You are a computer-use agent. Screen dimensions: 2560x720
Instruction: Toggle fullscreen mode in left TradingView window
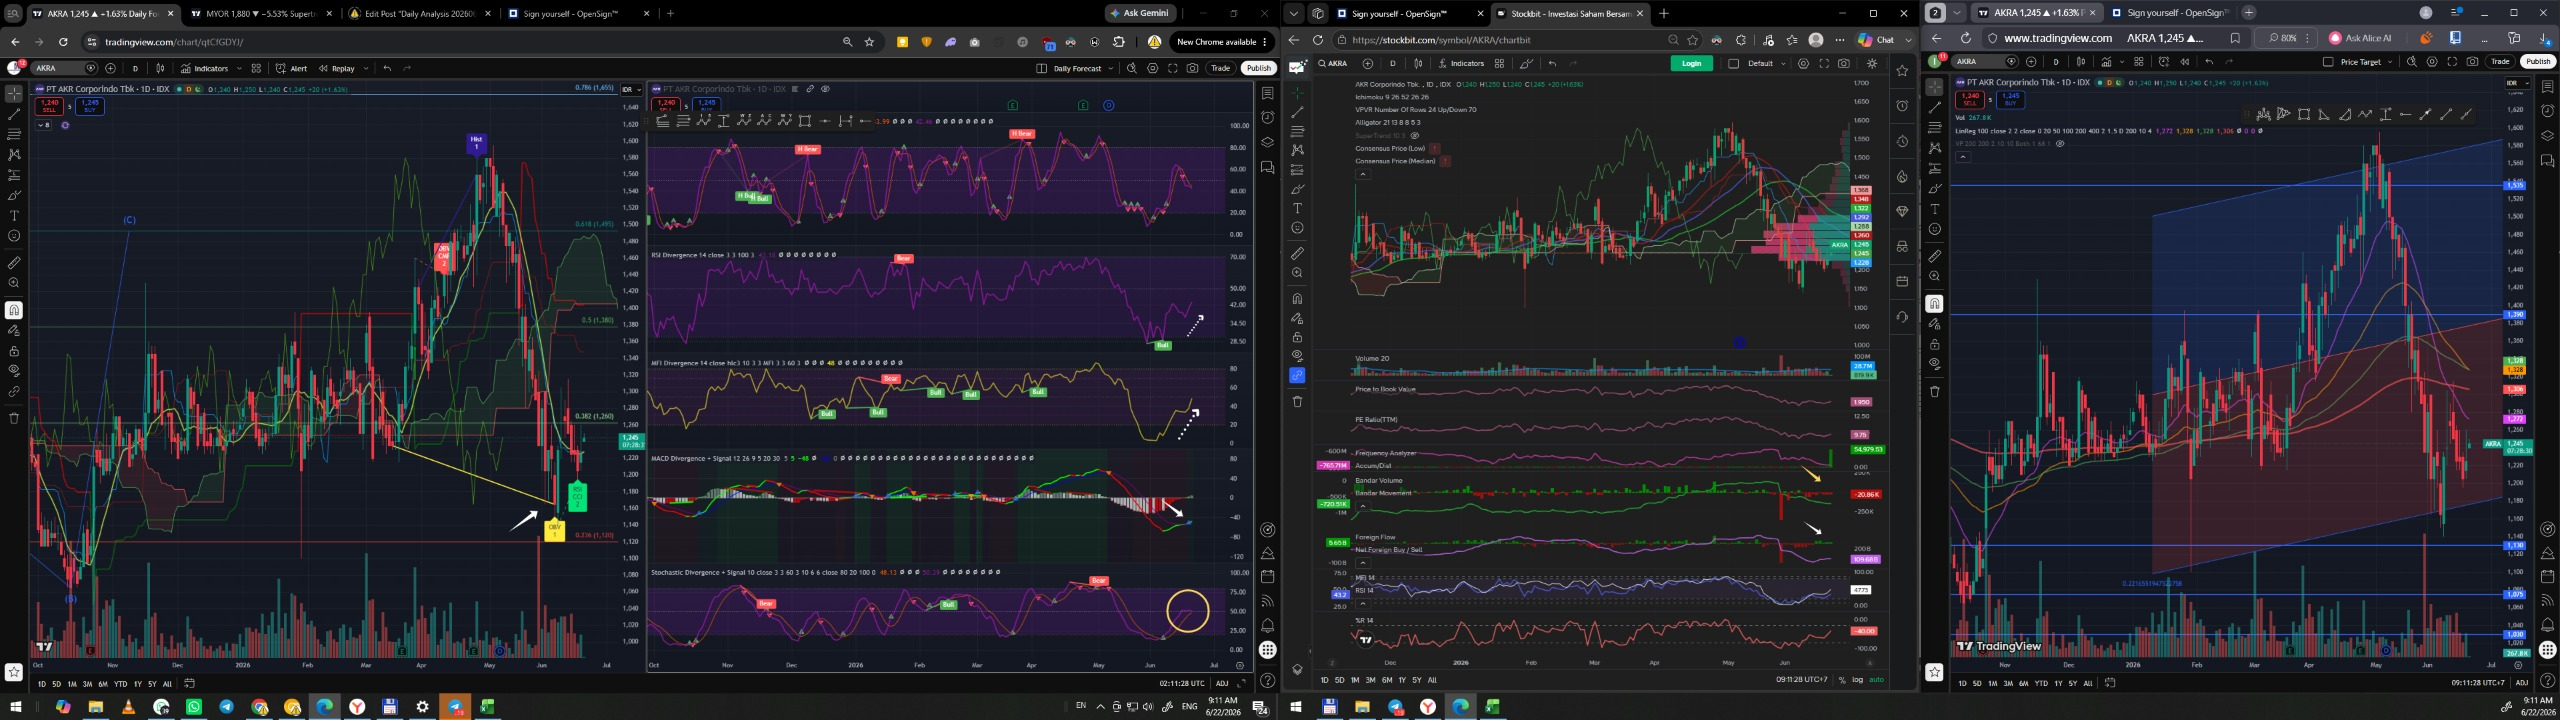point(1173,68)
